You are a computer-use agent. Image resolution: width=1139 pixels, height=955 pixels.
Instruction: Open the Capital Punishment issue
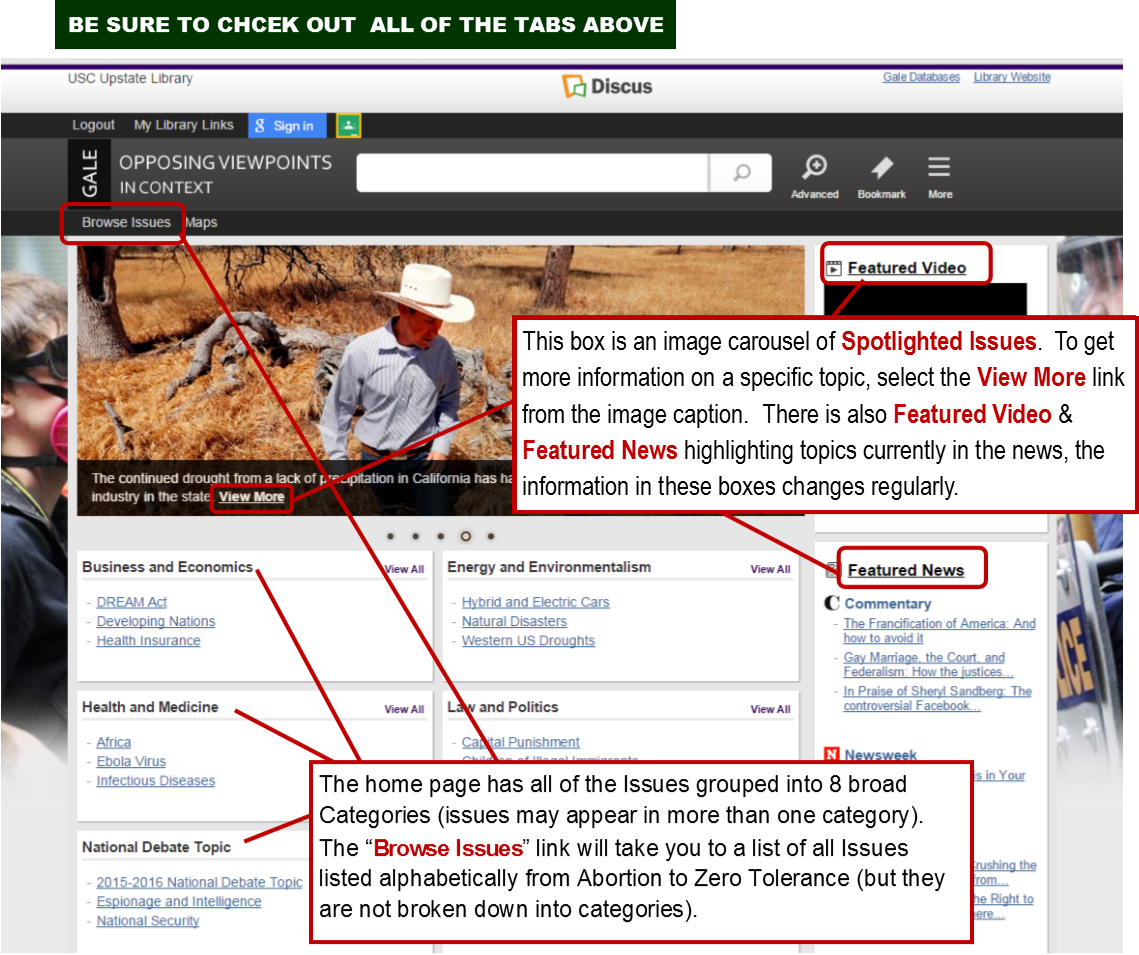pos(521,742)
